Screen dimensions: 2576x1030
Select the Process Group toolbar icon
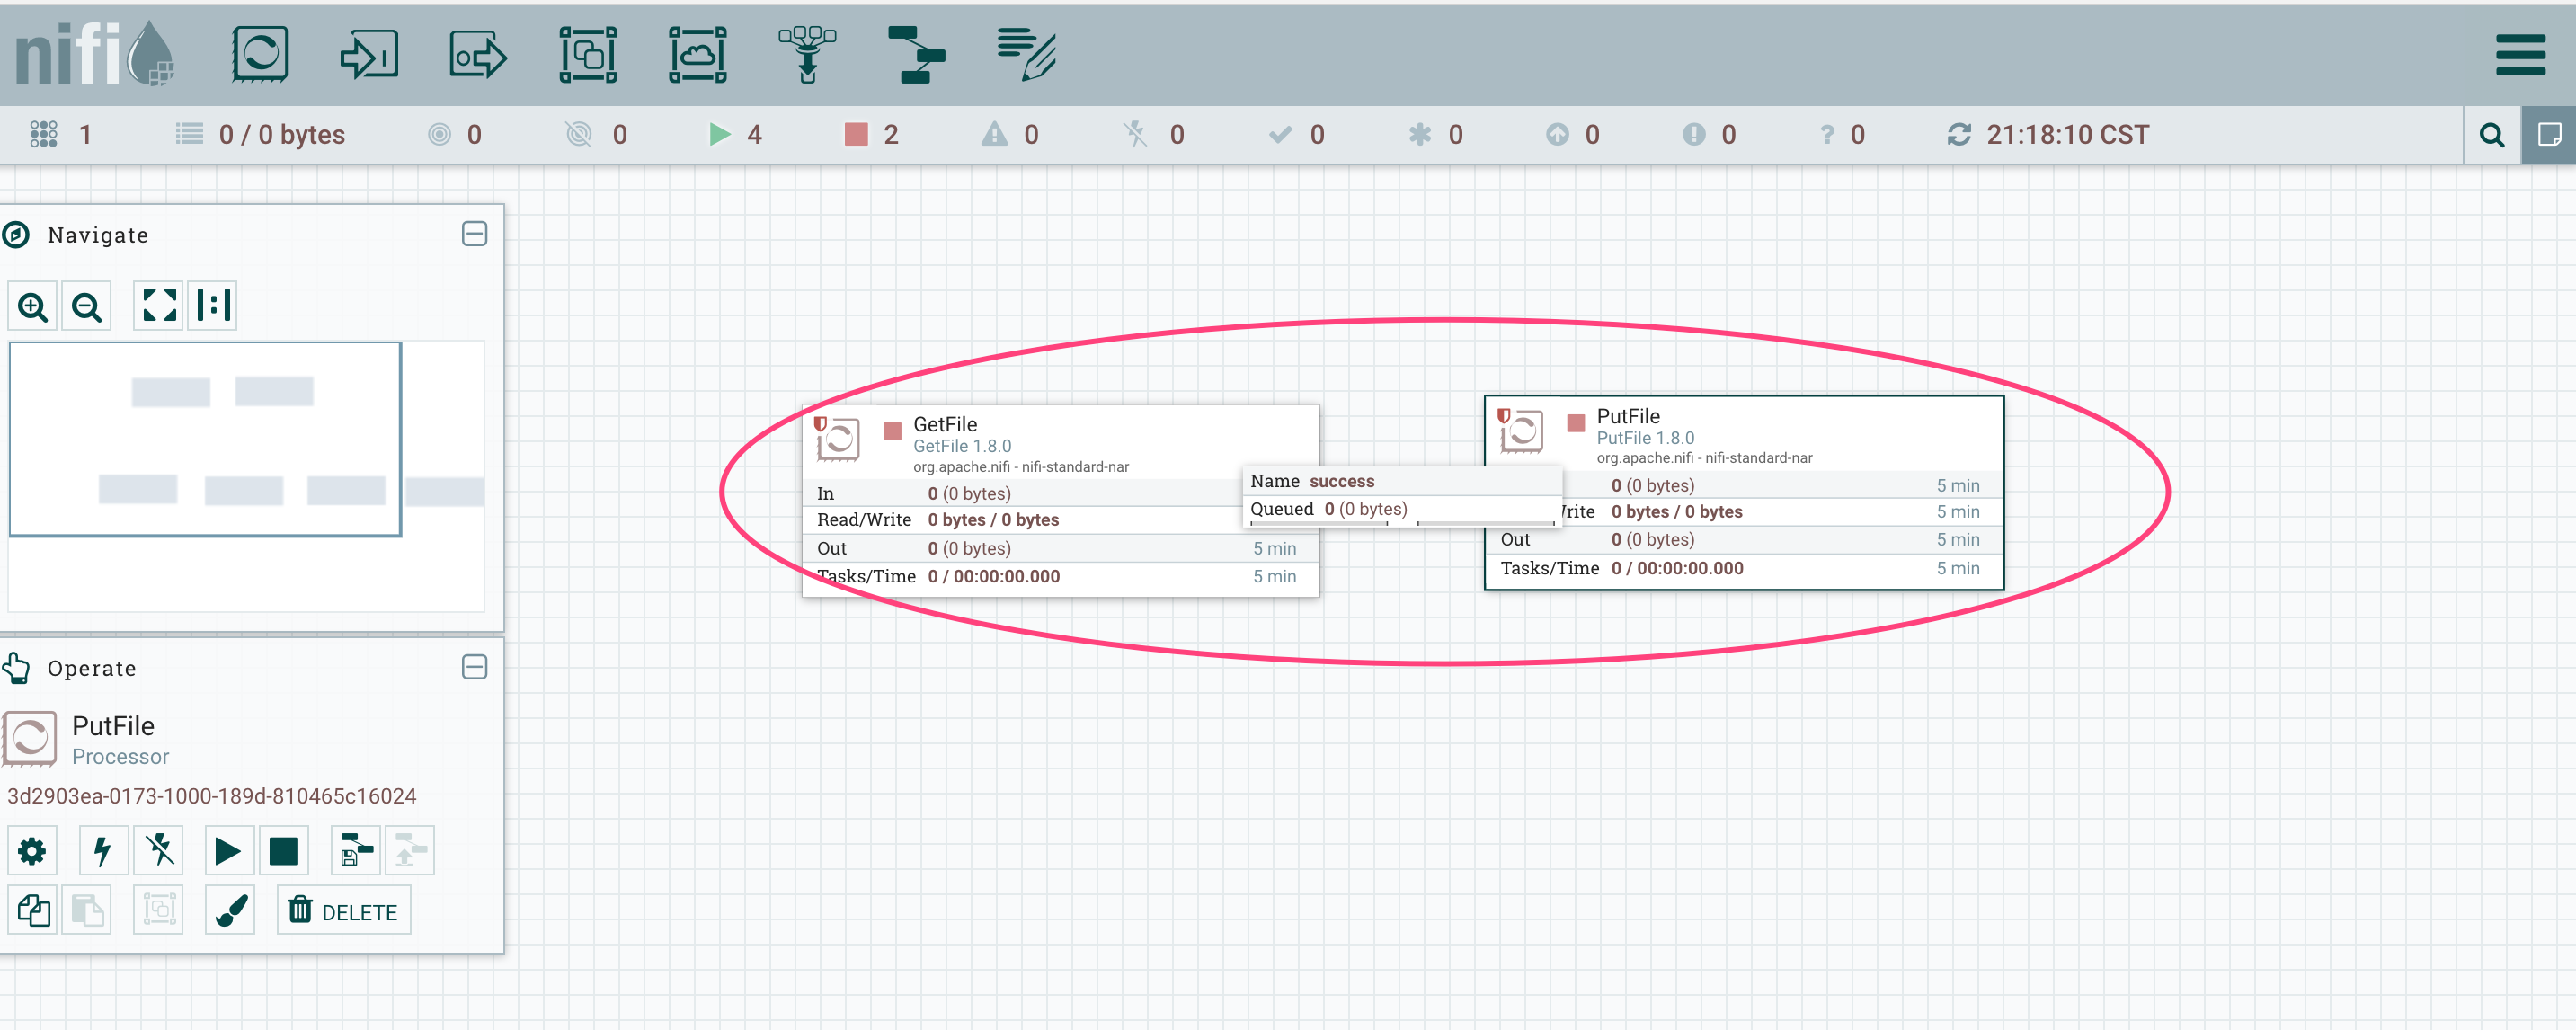pos(588,54)
